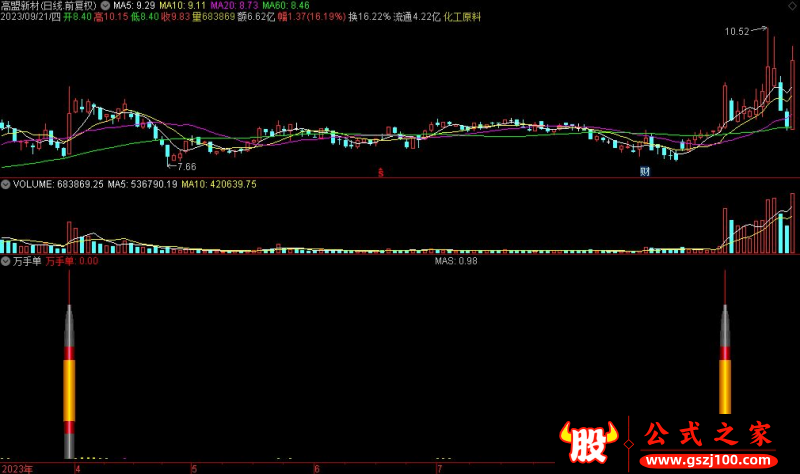Viewport: 800px width, 474px height.
Task: Select the MA20: 8.73 moving average label
Action: click(x=235, y=6)
